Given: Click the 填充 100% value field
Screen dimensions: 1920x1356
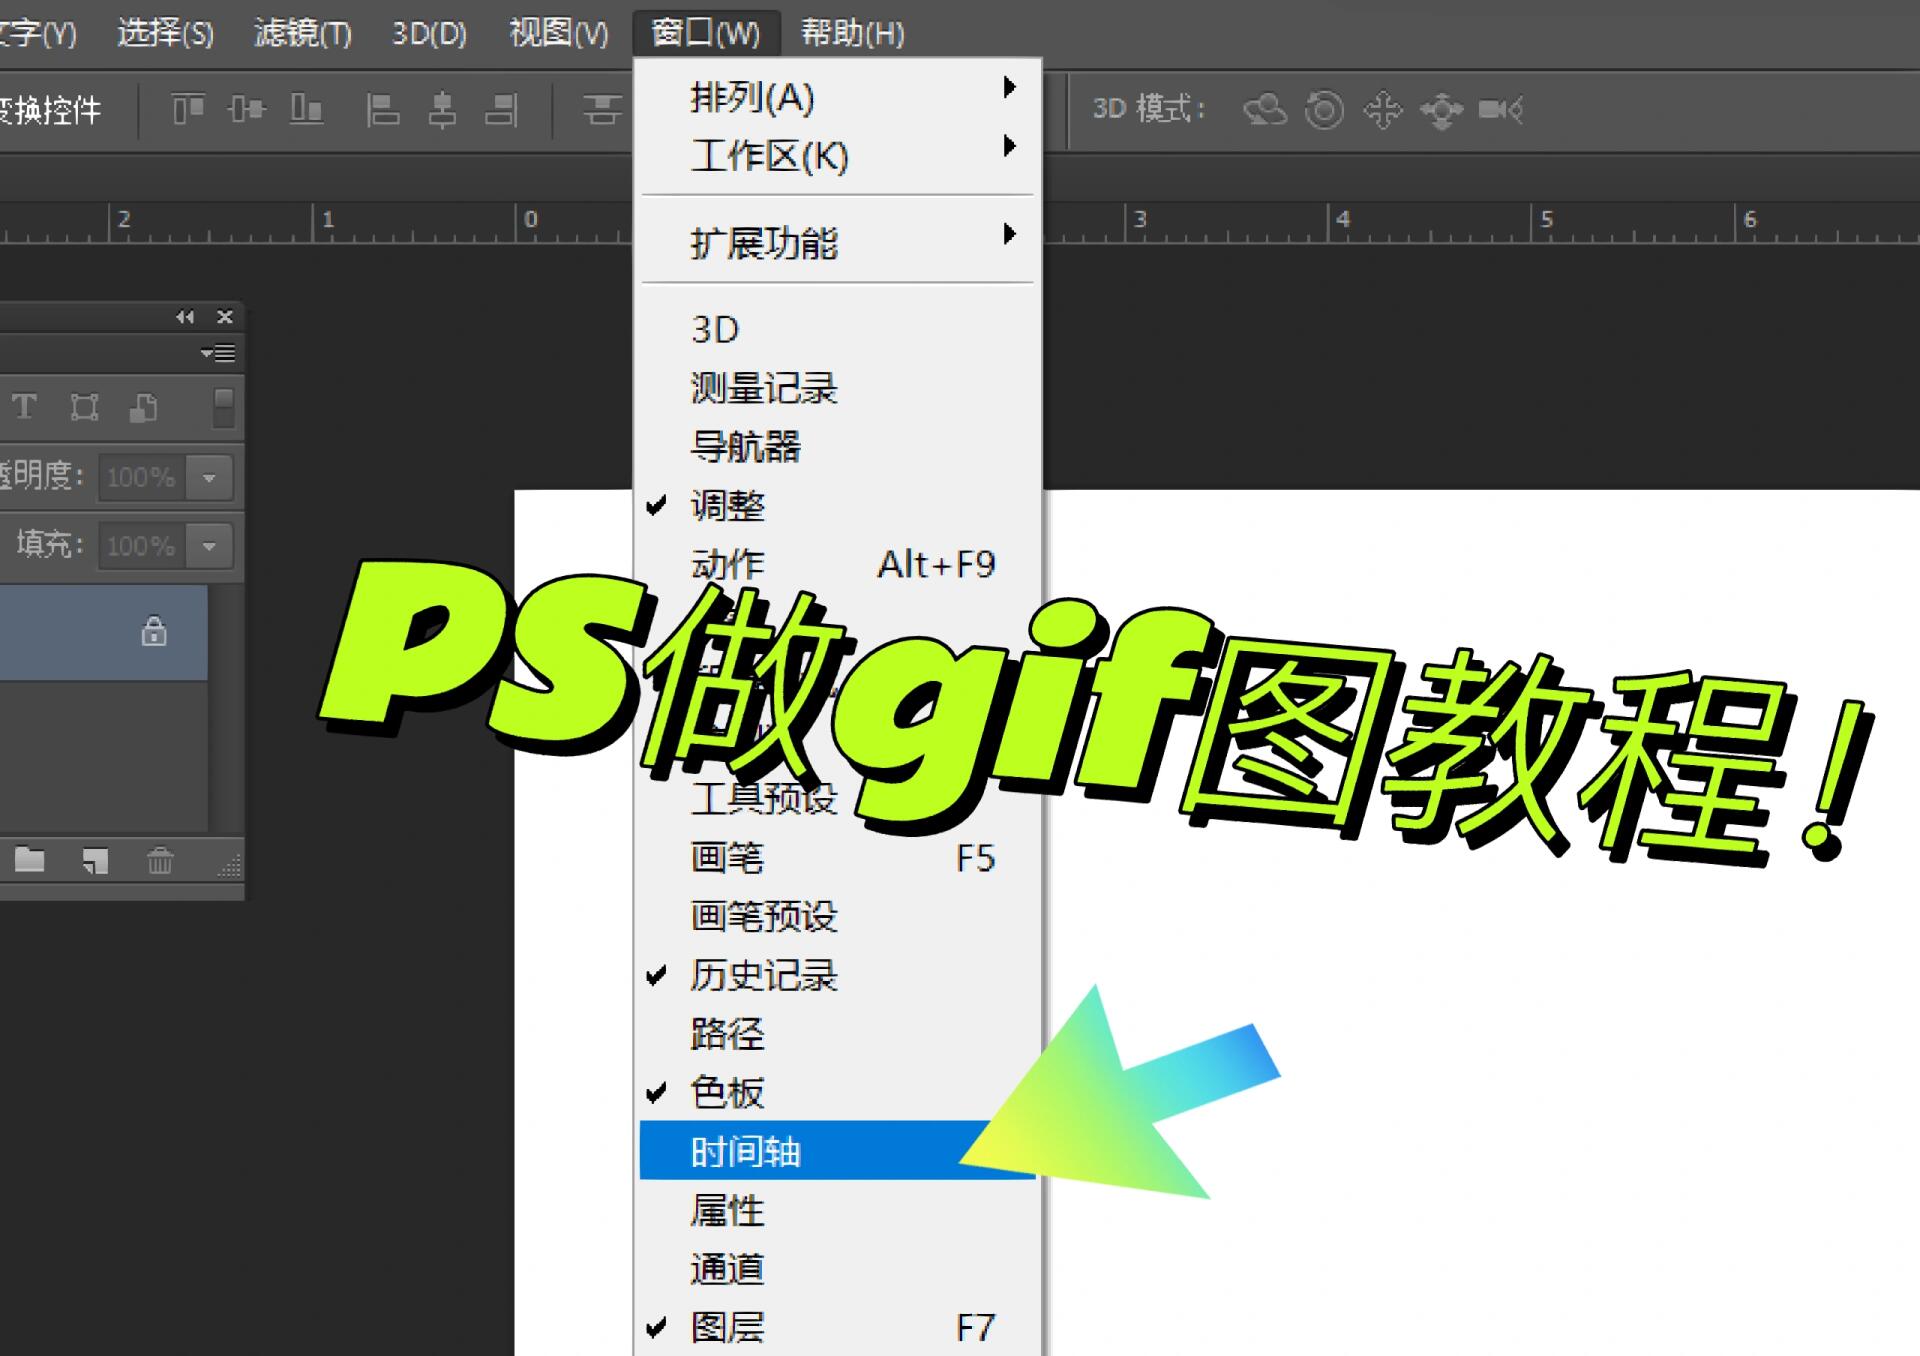Looking at the screenshot, I should pyautogui.click(x=143, y=546).
